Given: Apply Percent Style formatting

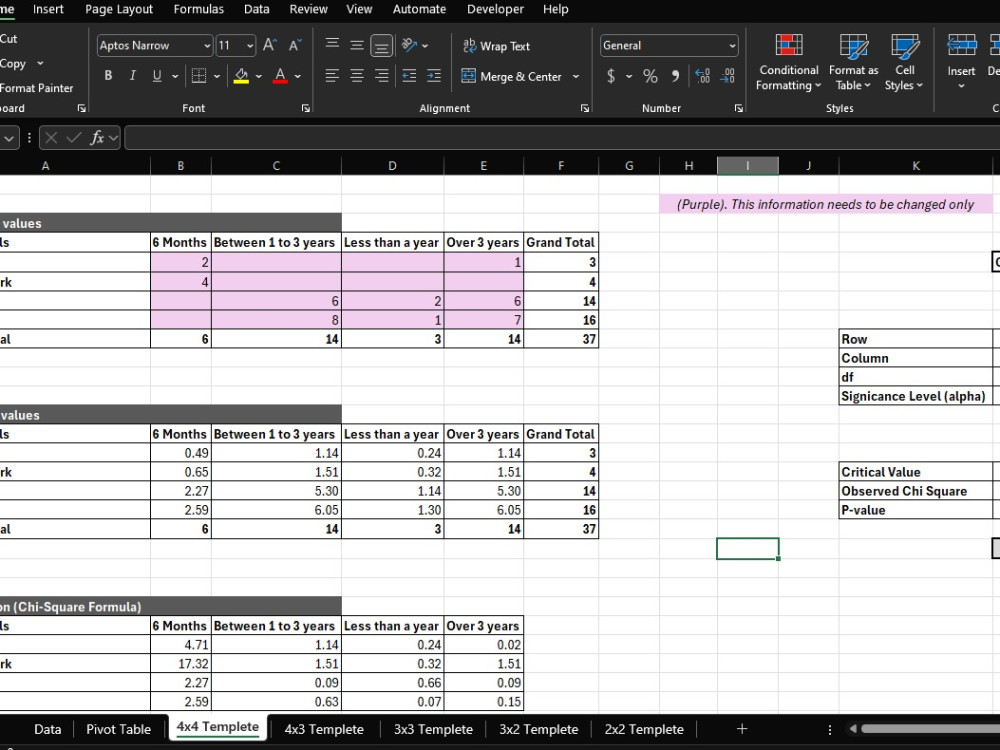Looking at the screenshot, I should pos(649,75).
